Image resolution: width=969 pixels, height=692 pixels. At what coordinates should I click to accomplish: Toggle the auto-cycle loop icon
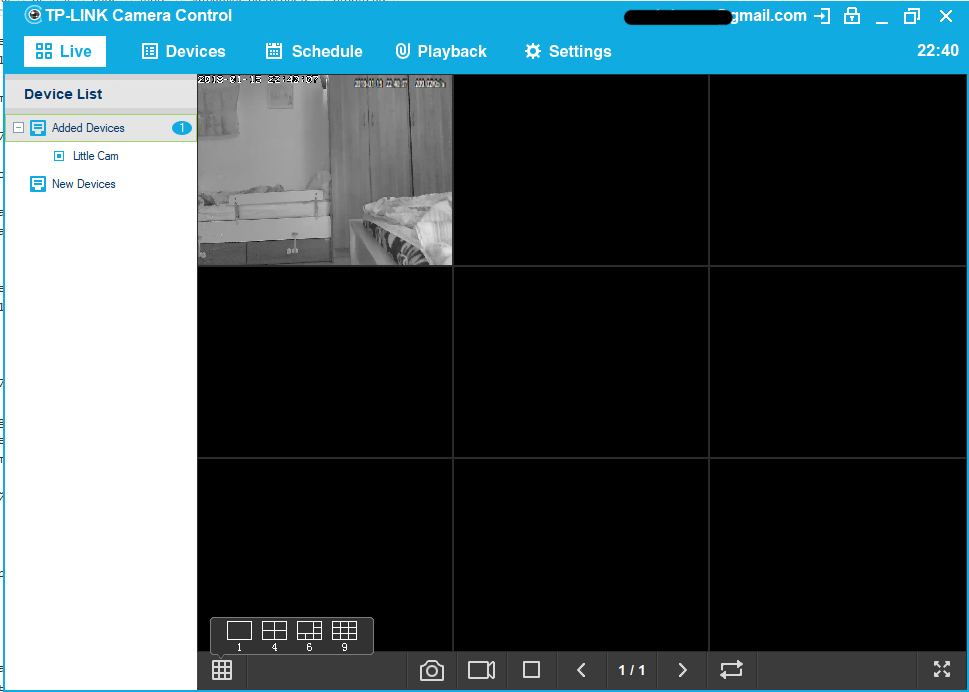pyautogui.click(x=732, y=670)
